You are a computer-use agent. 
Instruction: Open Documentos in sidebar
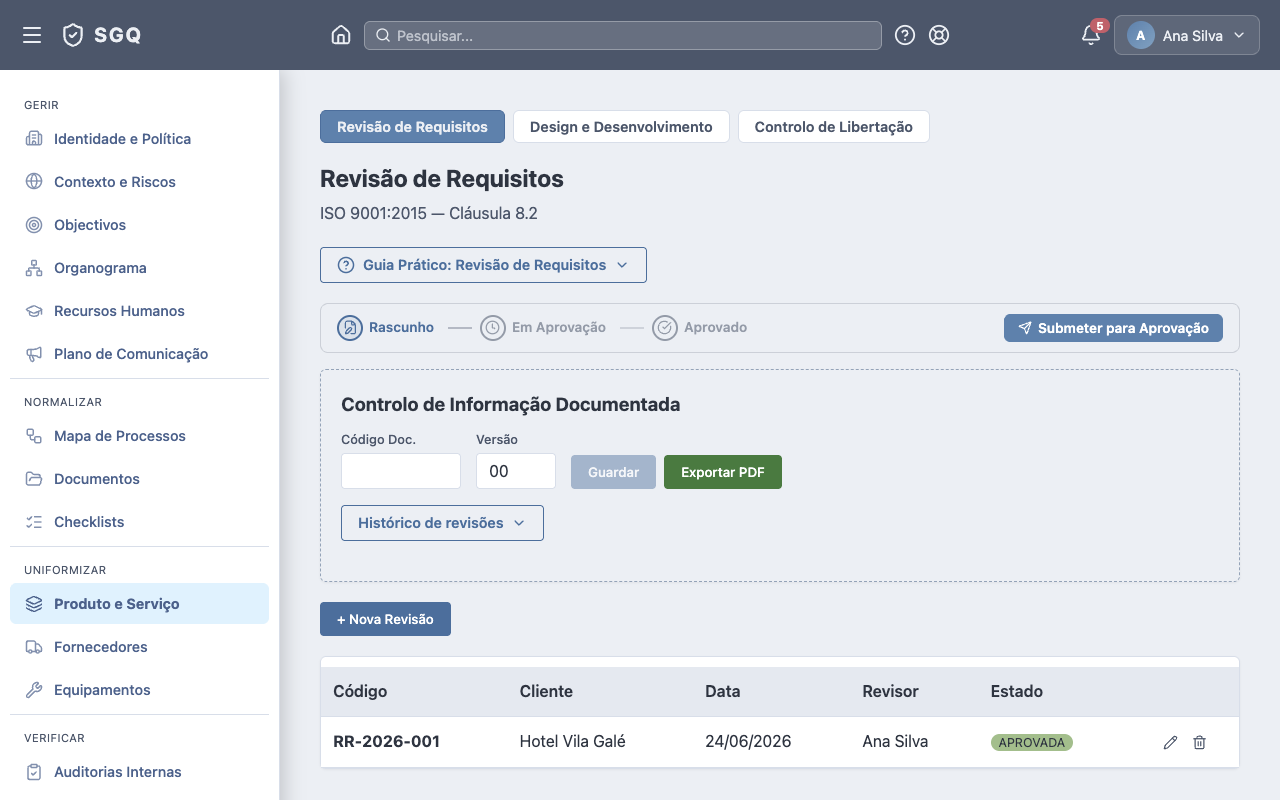pyautogui.click(x=139, y=479)
